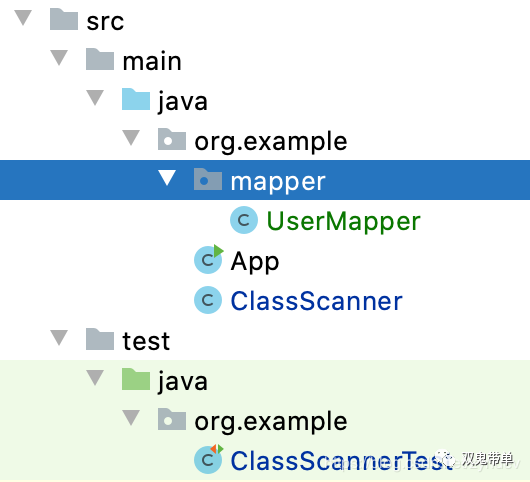The width and height of the screenshot is (530, 482).
Task: Select the ClassScannerTest file label
Action: point(341,460)
